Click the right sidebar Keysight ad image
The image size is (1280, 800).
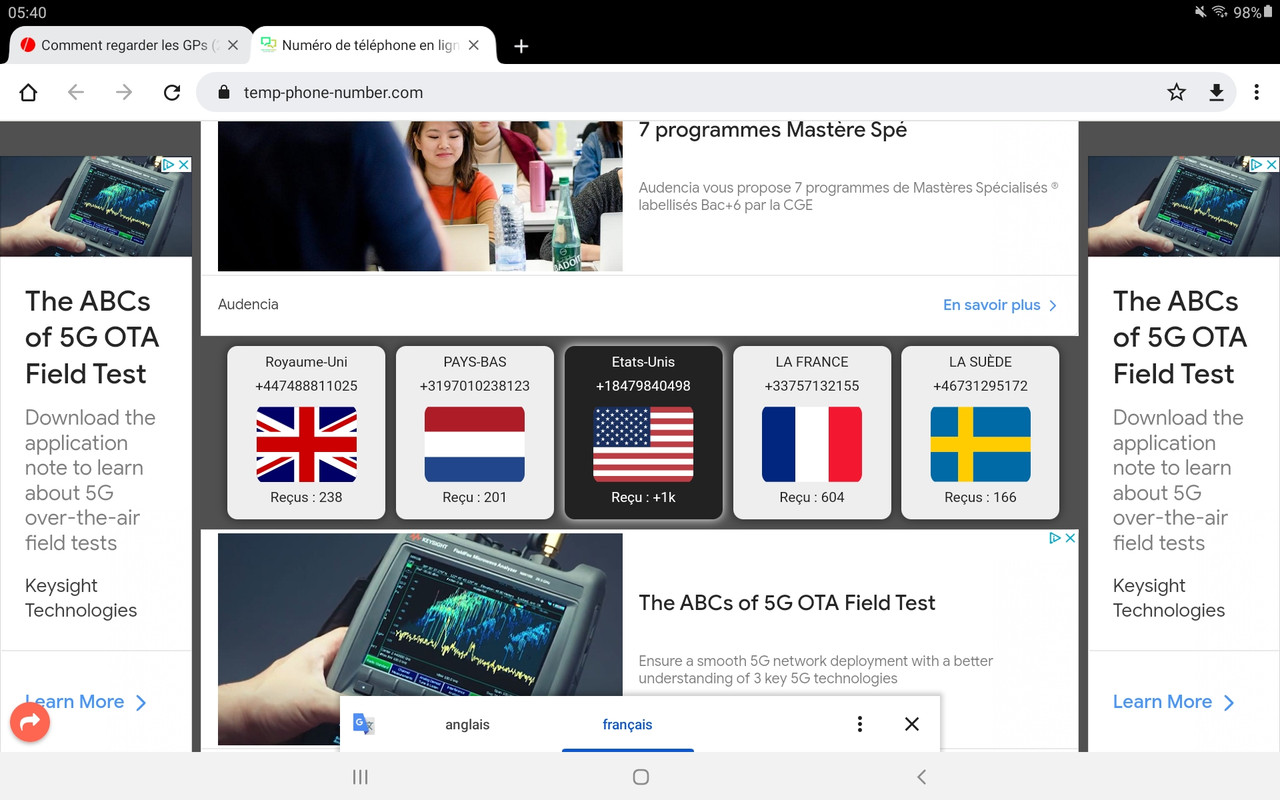point(1183,206)
